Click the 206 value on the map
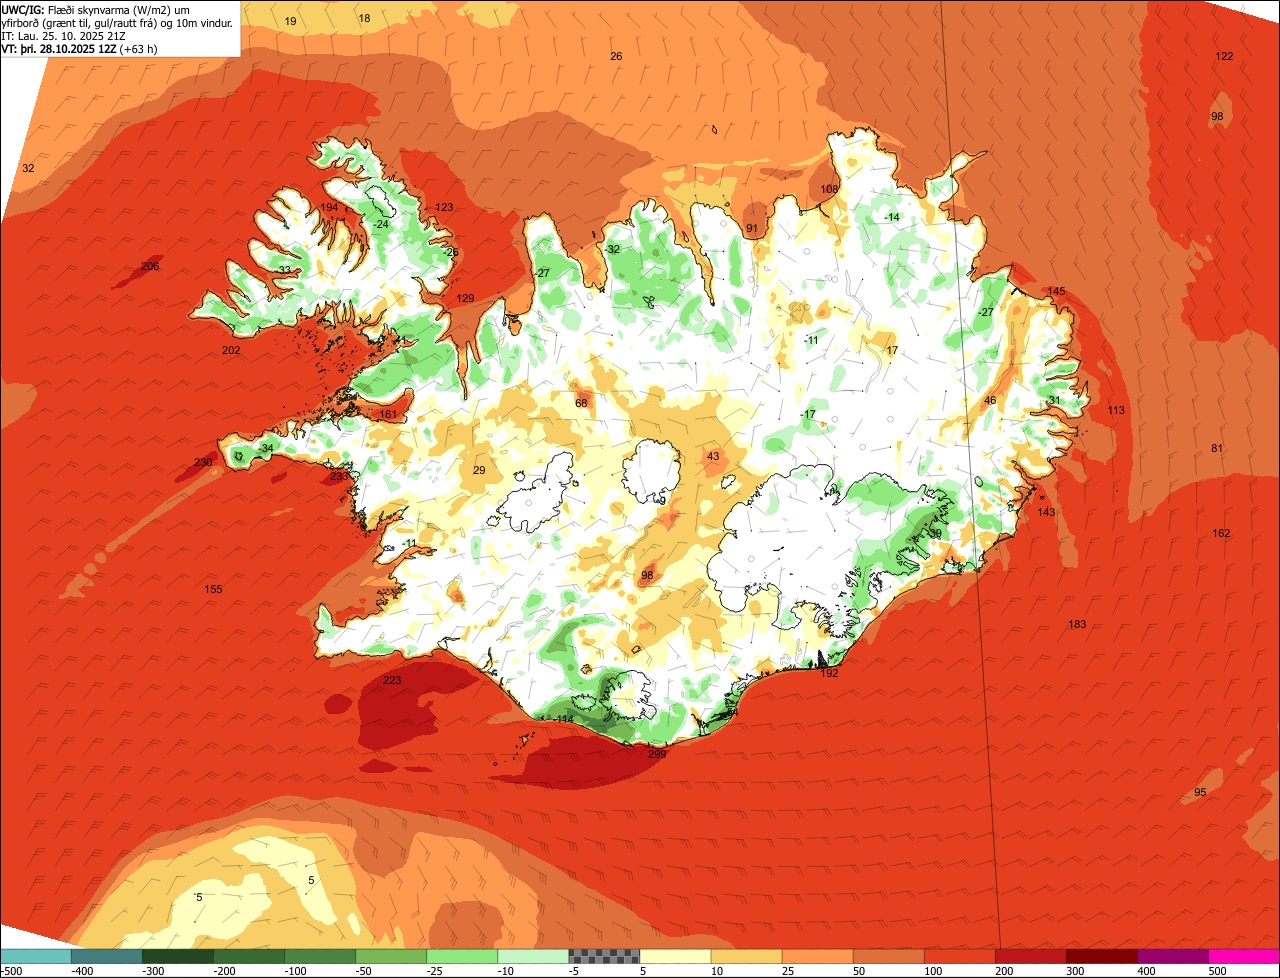 click(x=150, y=266)
